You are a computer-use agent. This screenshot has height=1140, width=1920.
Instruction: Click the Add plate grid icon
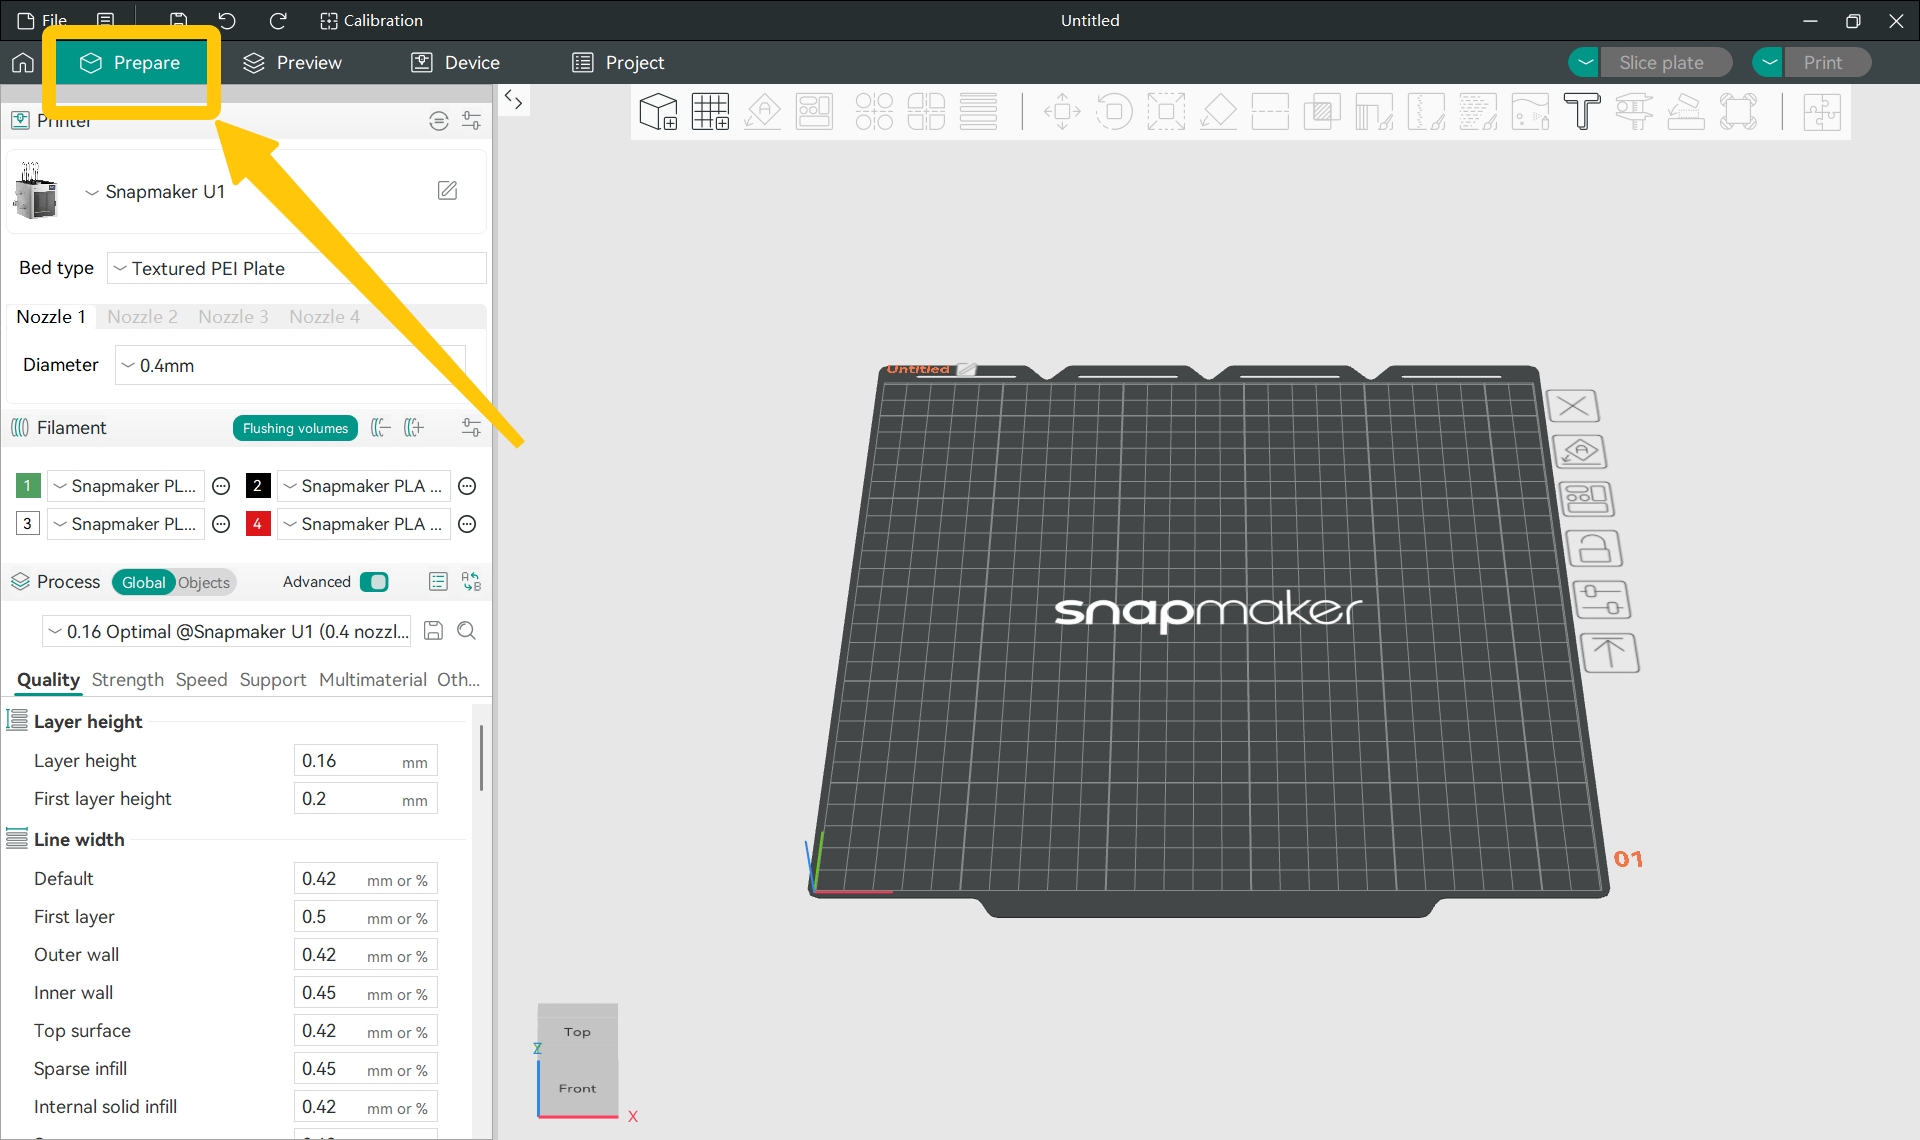click(x=710, y=112)
